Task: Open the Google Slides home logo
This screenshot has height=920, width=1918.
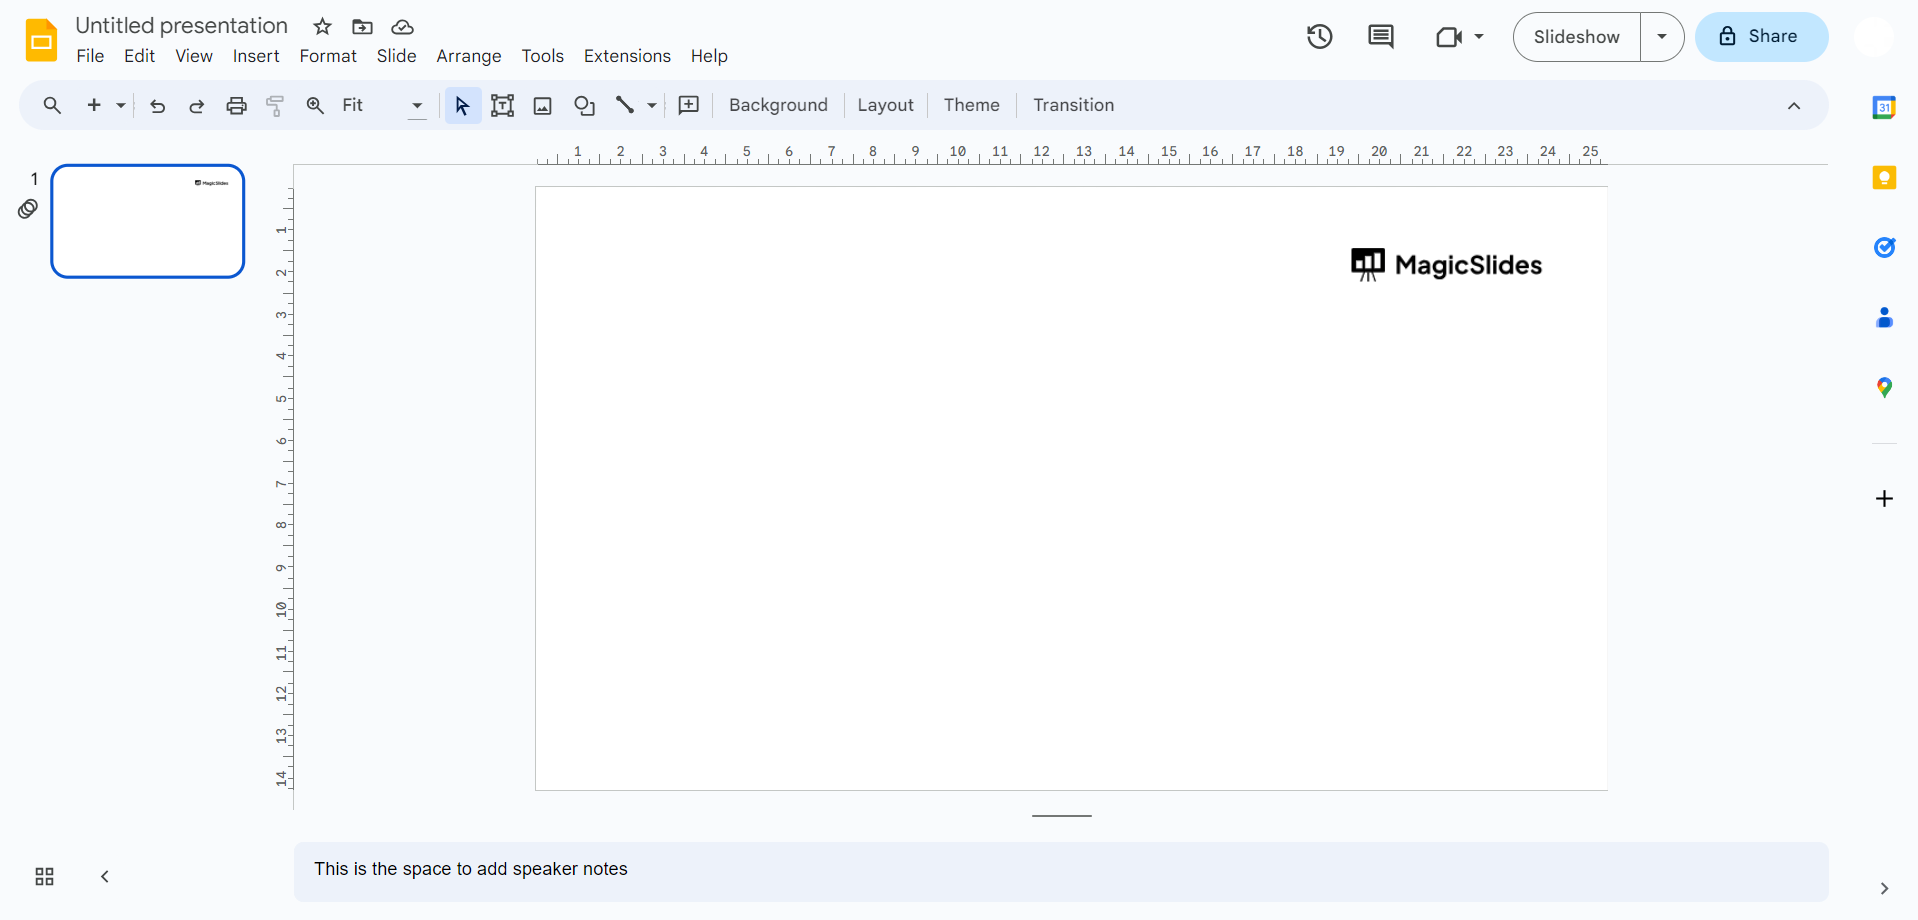Action: 41,40
